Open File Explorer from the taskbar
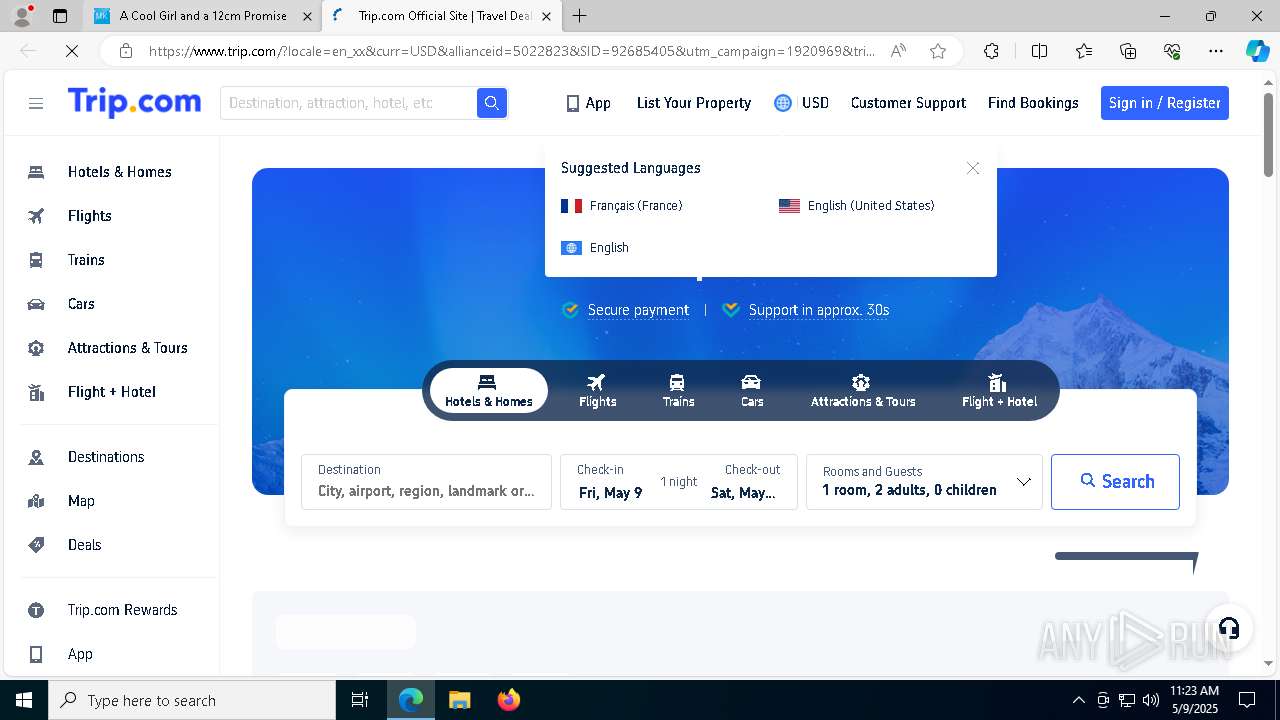 [460, 700]
